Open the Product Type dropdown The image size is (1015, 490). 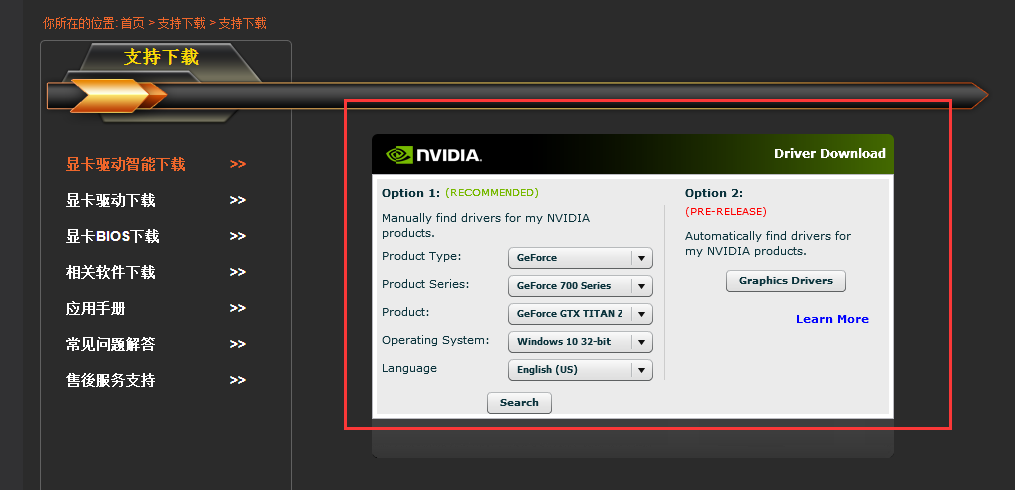pyautogui.click(x=580, y=258)
